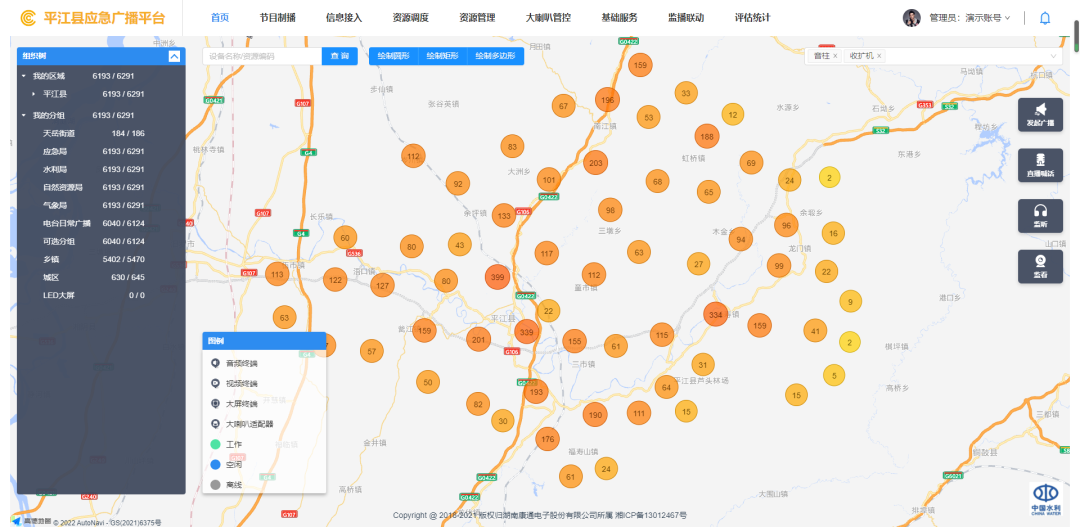Screen dimensions: 1080x527
Task: Click the 绘制多边形 button
Action: pos(495,56)
